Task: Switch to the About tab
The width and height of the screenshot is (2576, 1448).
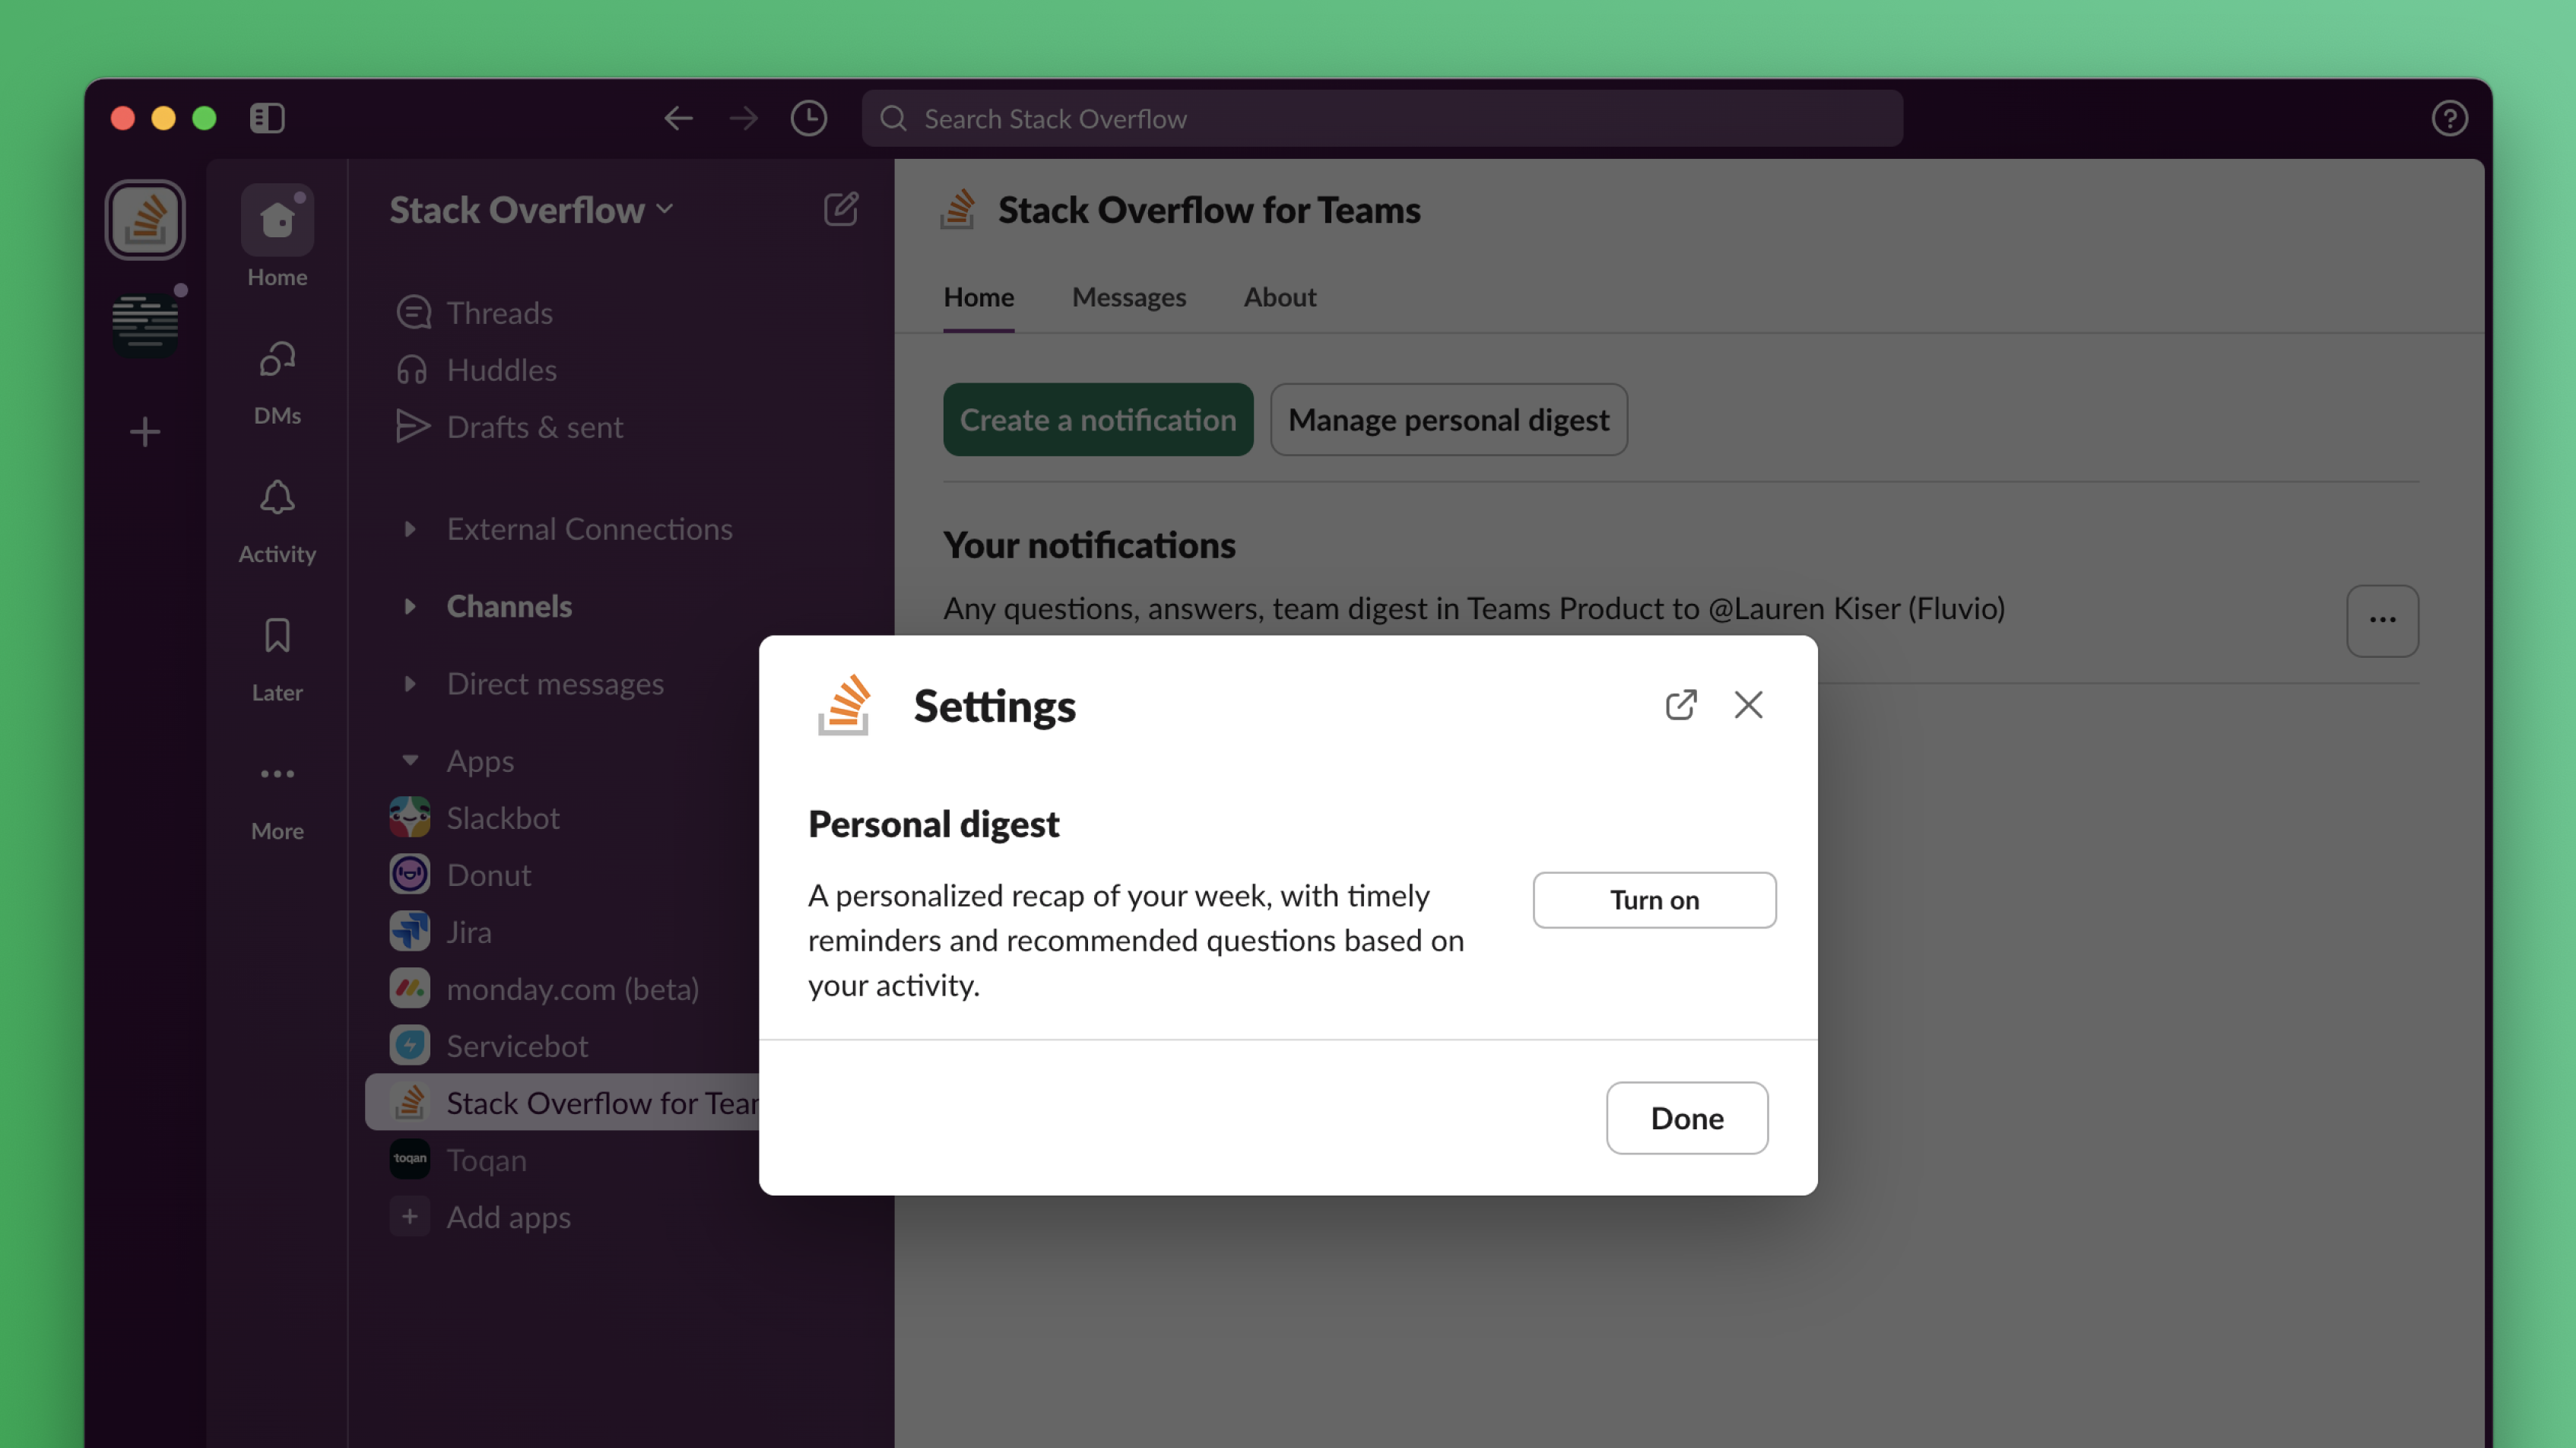Action: click(x=1279, y=297)
